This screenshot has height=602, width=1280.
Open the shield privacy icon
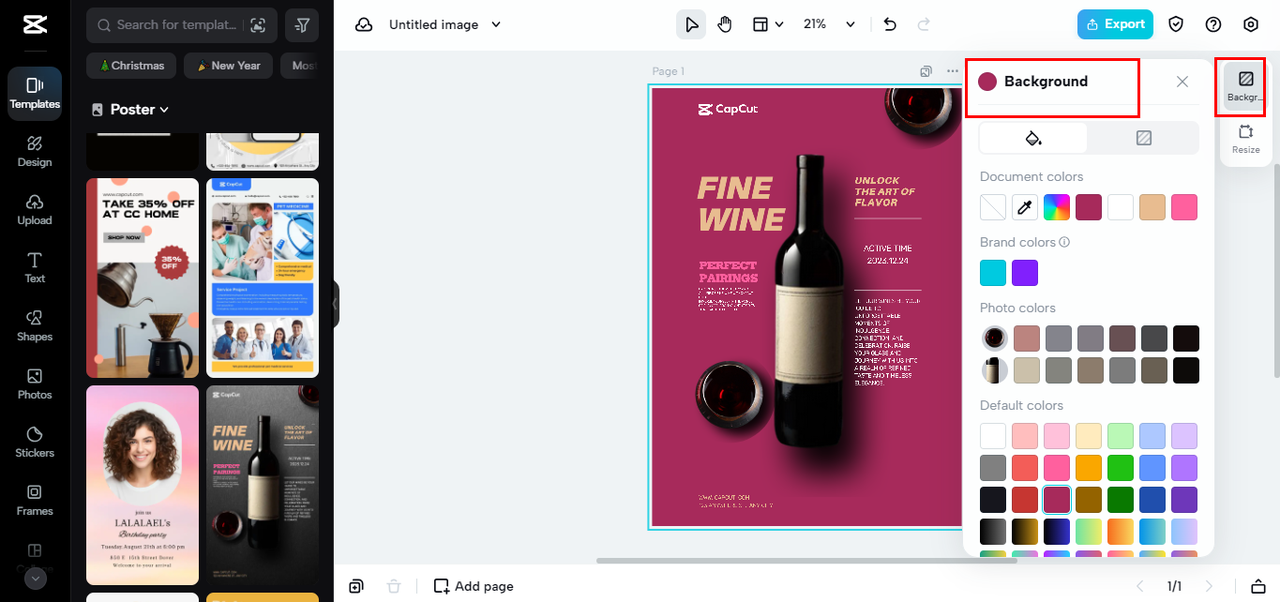click(1177, 25)
